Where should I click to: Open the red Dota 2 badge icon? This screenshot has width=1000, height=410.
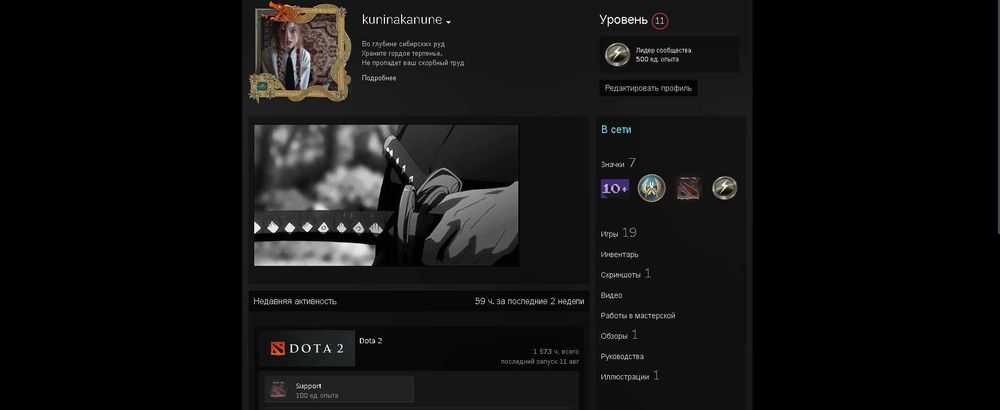[688, 188]
